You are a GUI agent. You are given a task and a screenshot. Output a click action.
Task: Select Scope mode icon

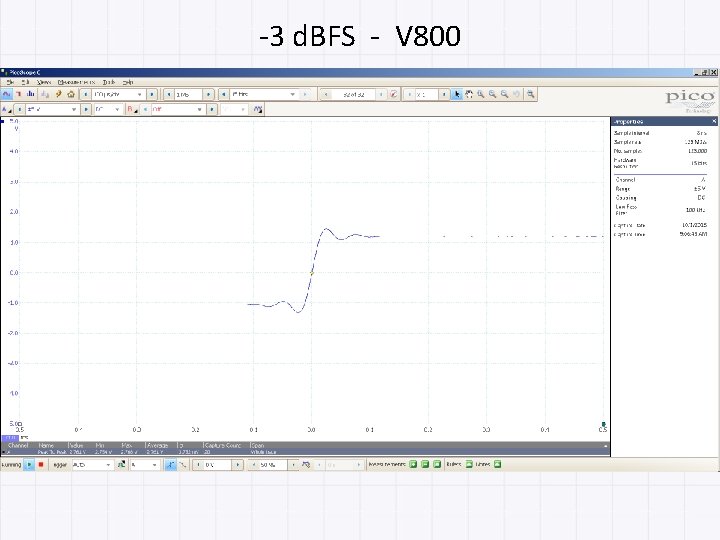(x=6, y=94)
